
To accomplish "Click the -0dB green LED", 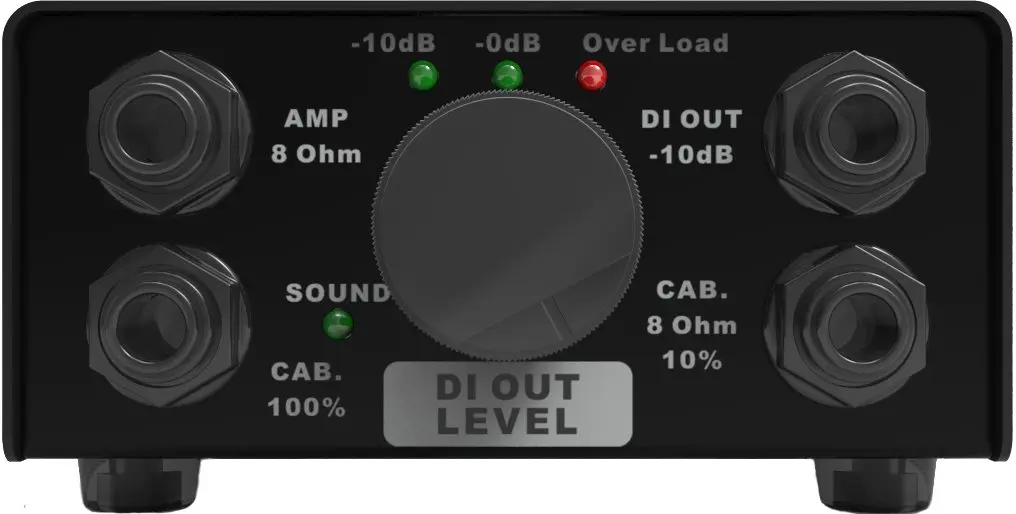I will coord(507,75).
